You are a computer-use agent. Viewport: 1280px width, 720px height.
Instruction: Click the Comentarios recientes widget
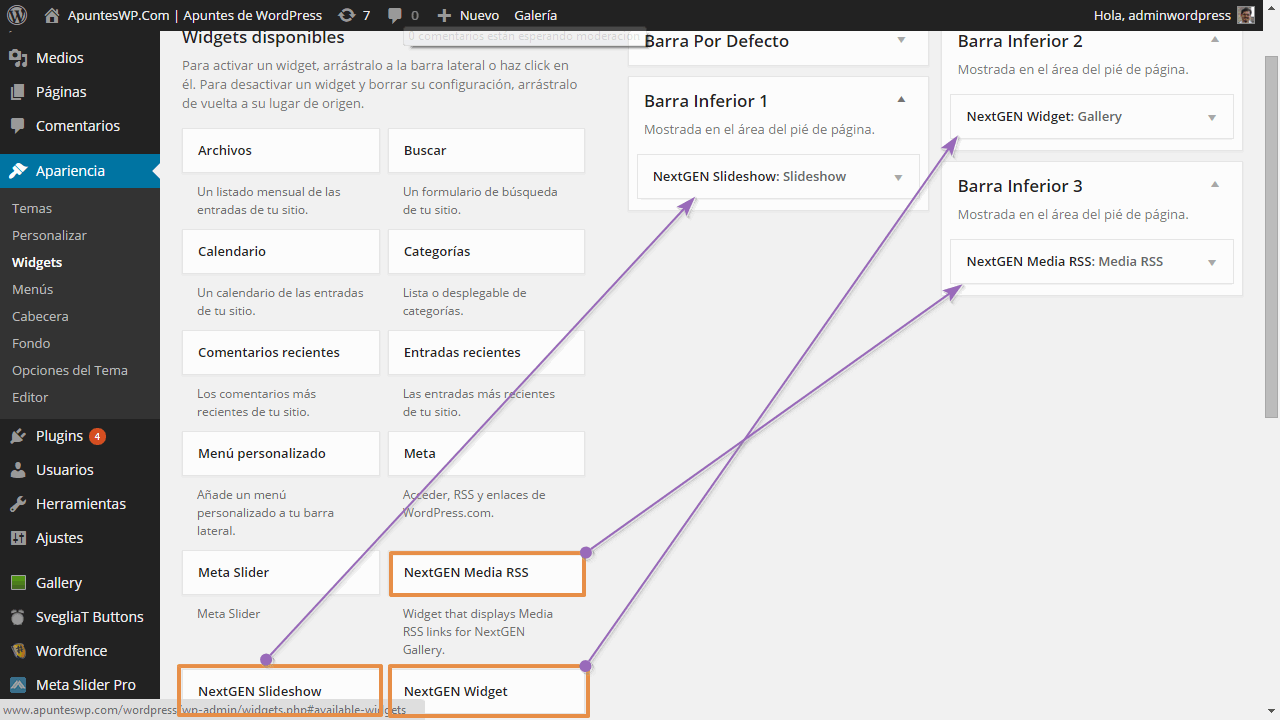pyautogui.click(x=281, y=352)
